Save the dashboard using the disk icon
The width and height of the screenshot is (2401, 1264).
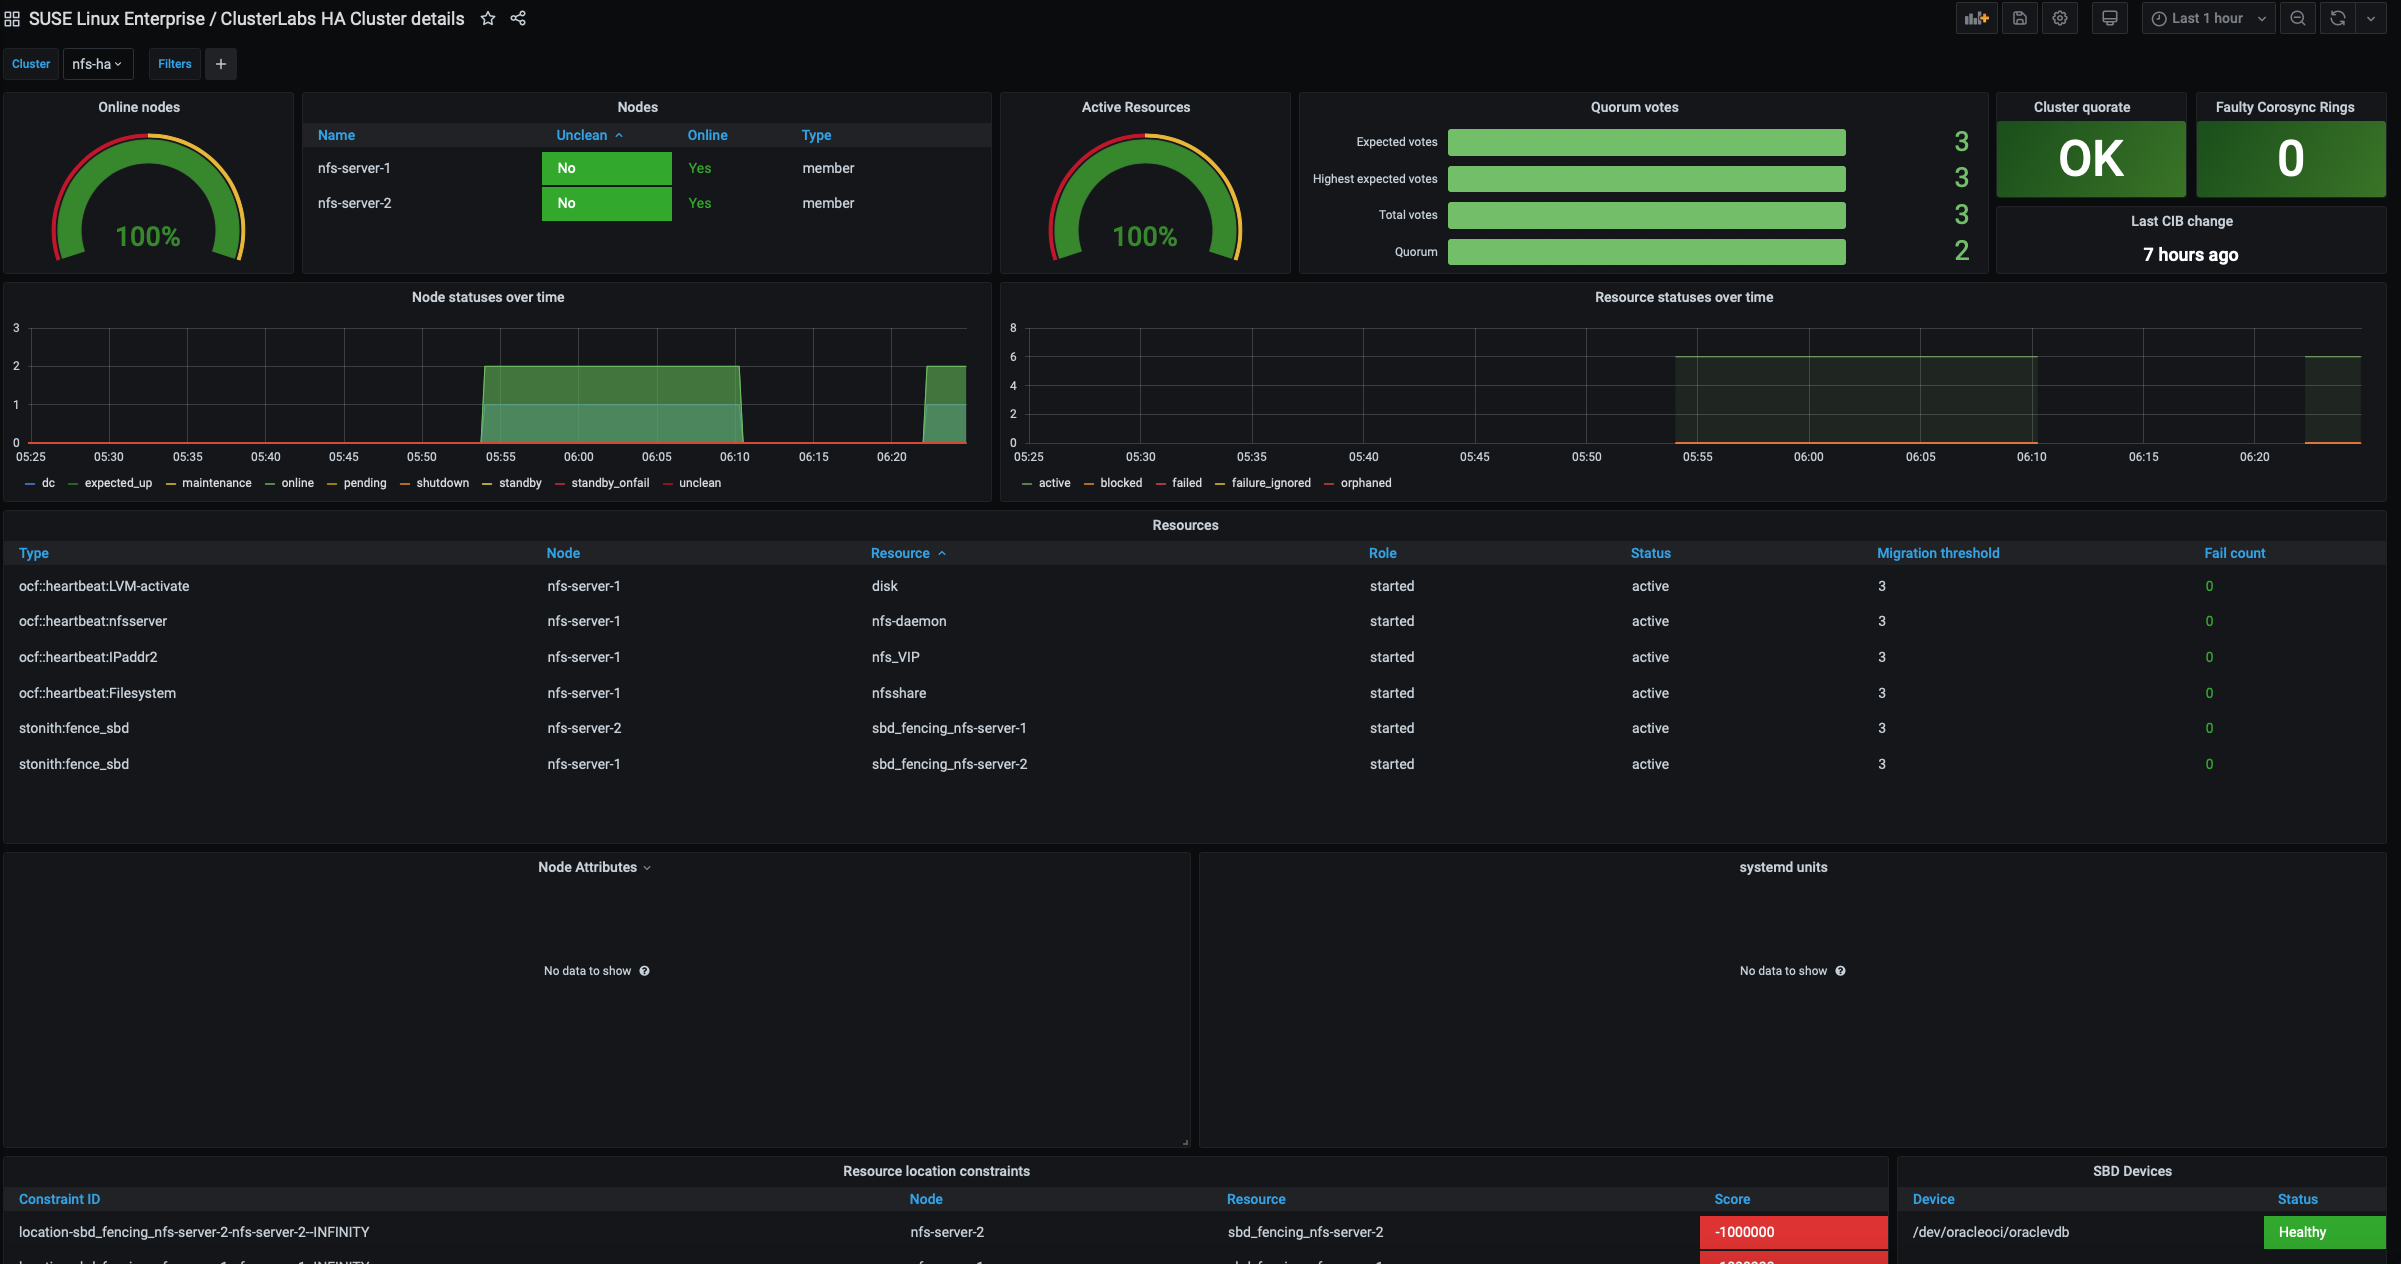tap(2020, 18)
